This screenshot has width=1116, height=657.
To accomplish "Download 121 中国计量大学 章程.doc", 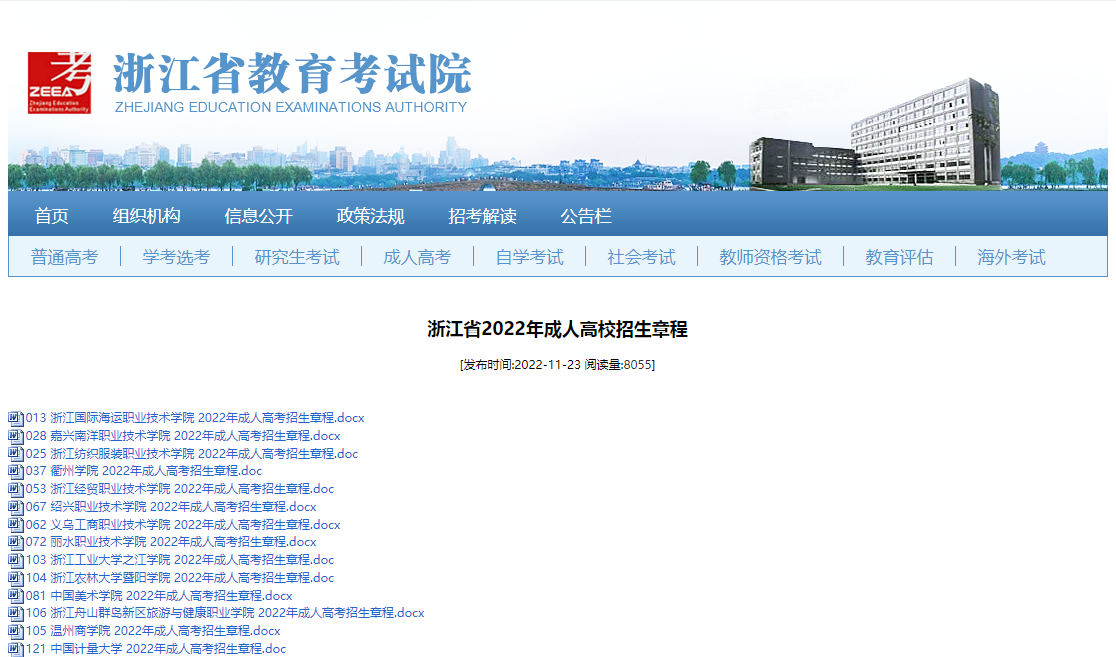I will [x=156, y=648].
